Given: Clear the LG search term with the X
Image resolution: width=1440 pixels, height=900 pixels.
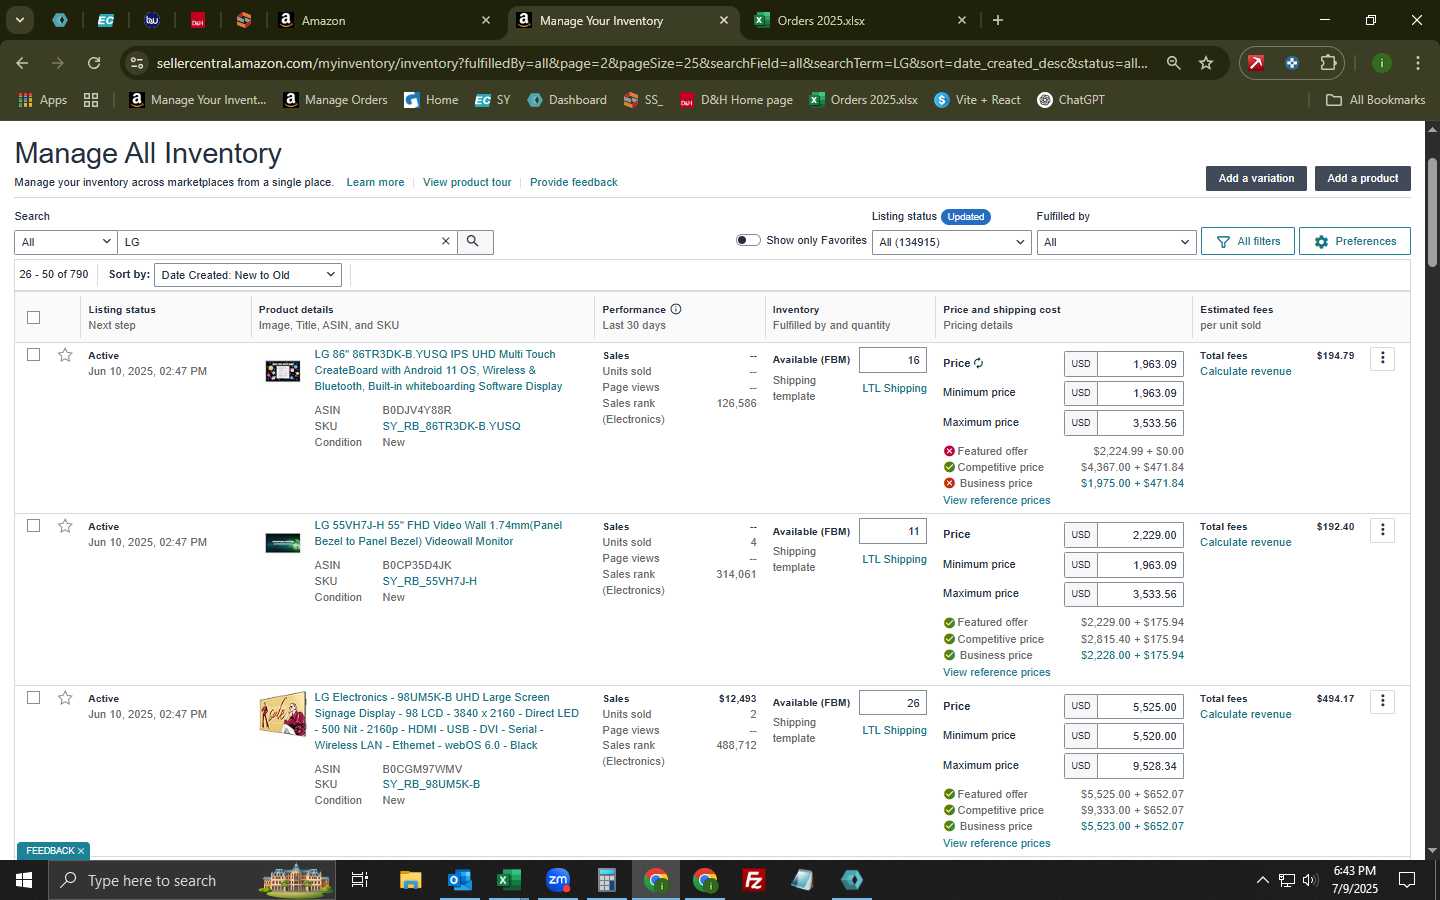Looking at the screenshot, I should coord(446,242).
